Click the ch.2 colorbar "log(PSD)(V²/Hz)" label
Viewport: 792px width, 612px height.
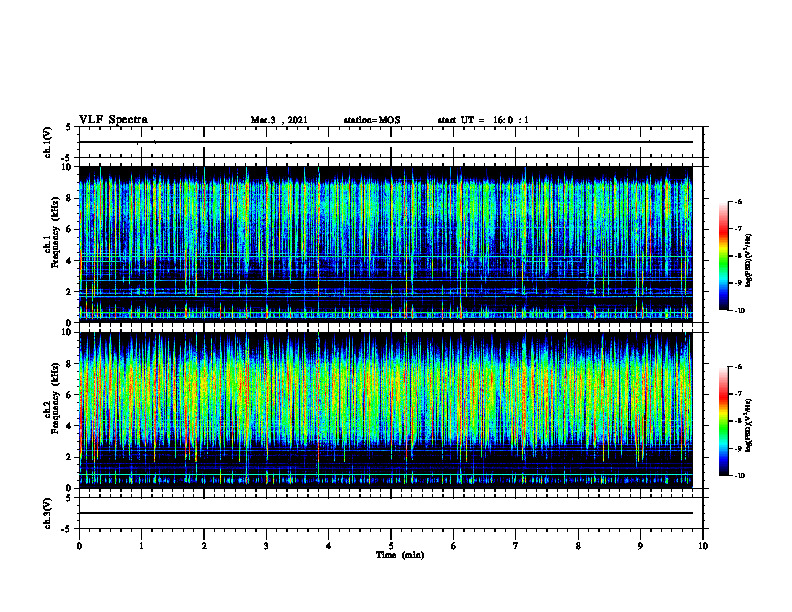coord(749,426)
